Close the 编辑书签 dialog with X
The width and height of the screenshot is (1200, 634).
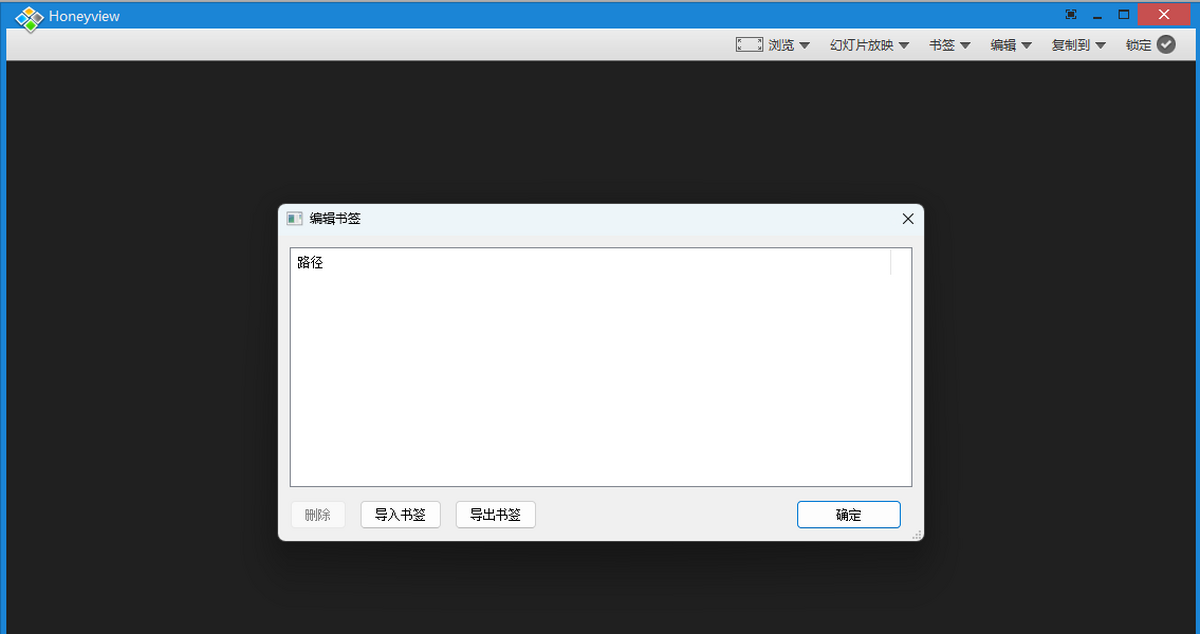pyautogui.click(x=908, y=219)
